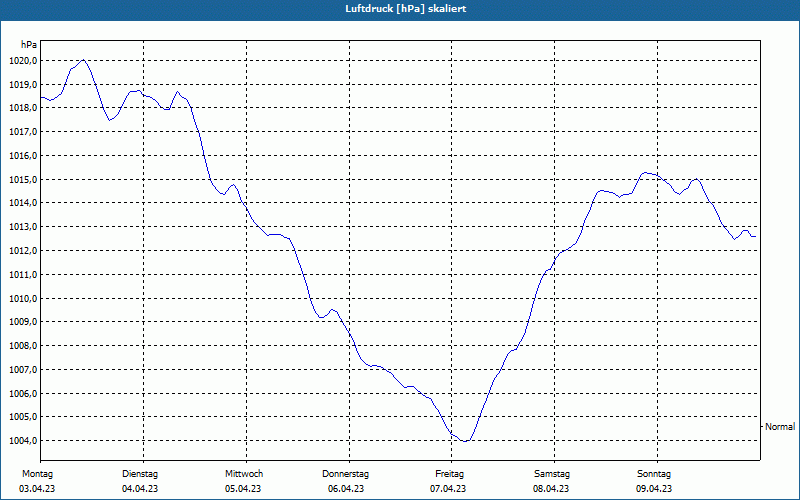The image size is (800, 500).
Task: Click the pressure curve's peak at 1020 hPa
Action: (83, 60)
